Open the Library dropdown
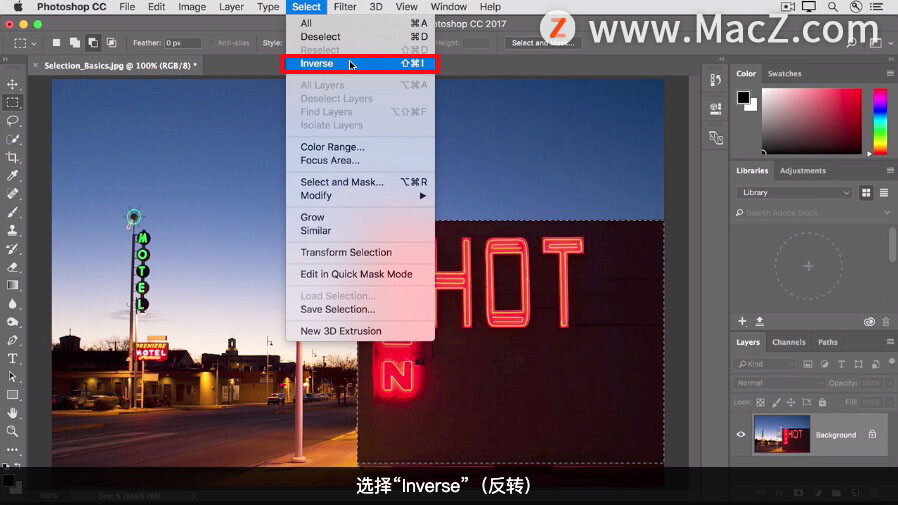Image resolution: width=898 pixels, height=505 pixels. [x=794, y=193]
